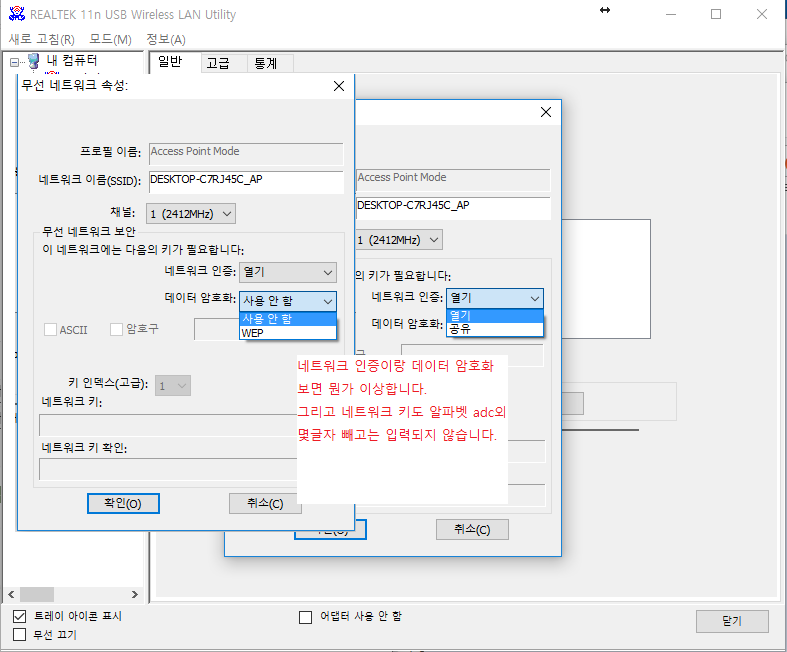Toggle the 암호구 checkbox
787x652 pixels.
[116, 329]
